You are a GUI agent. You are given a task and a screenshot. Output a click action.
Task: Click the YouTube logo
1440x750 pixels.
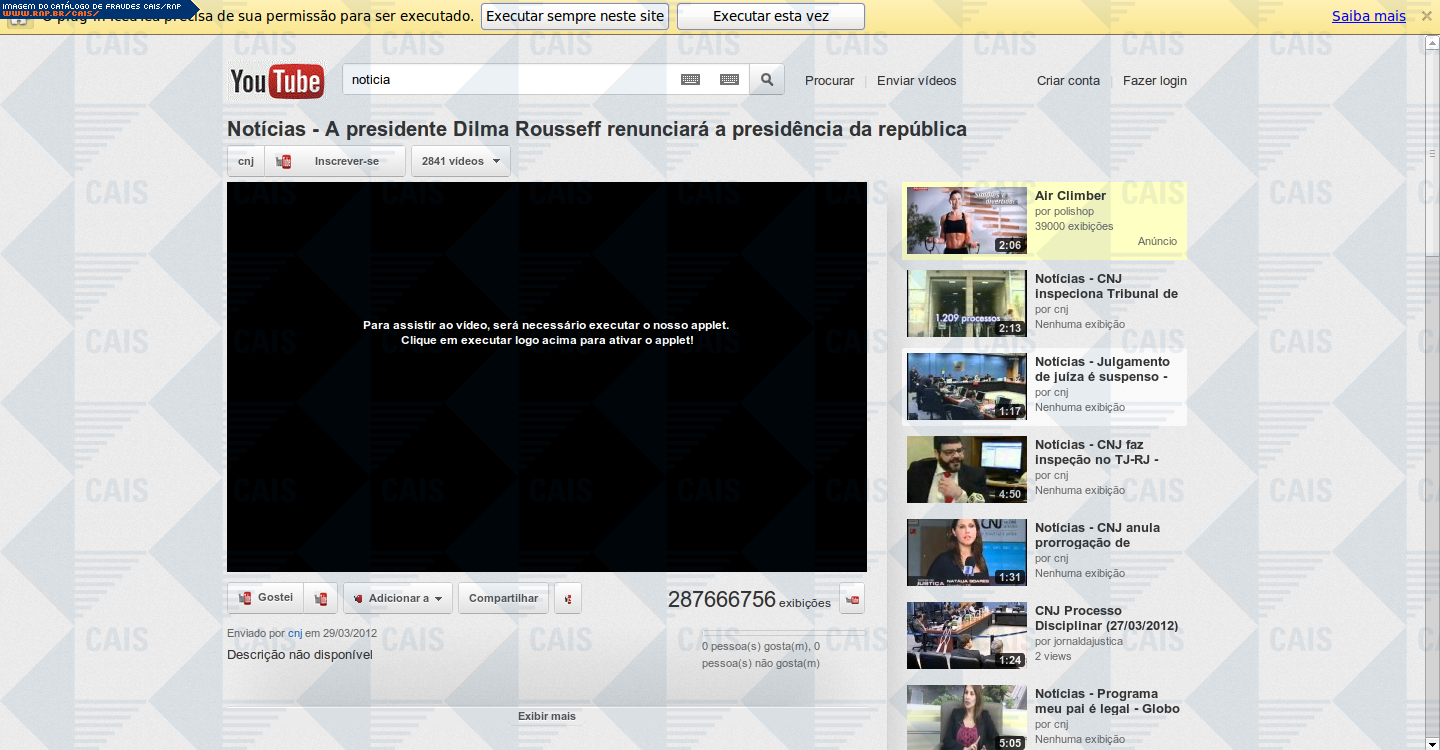(x=276, y=81)
